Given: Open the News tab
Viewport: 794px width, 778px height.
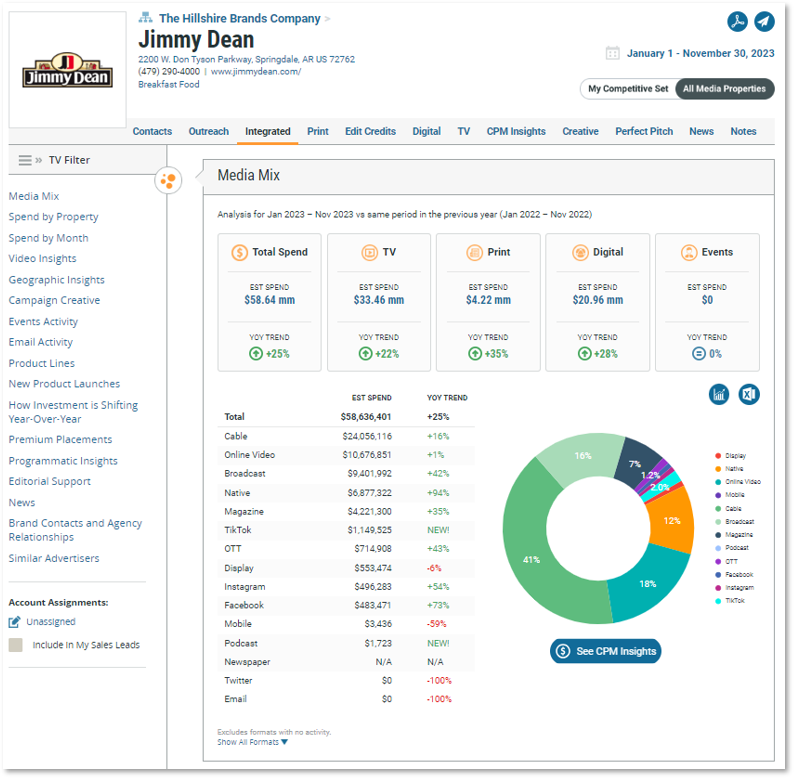Looking at the screenshot, I should [701, 131].
